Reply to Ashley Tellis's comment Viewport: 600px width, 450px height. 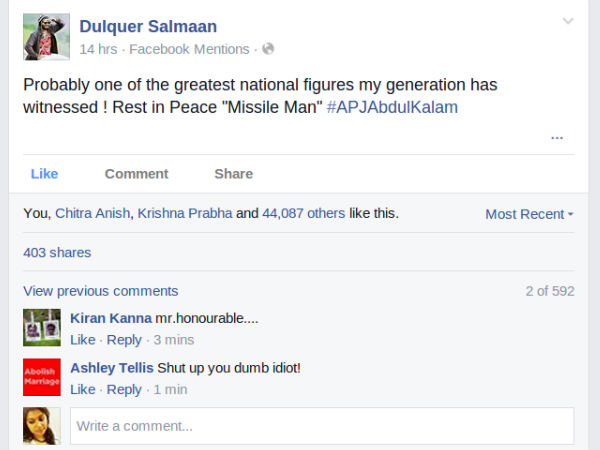point(124,389)
